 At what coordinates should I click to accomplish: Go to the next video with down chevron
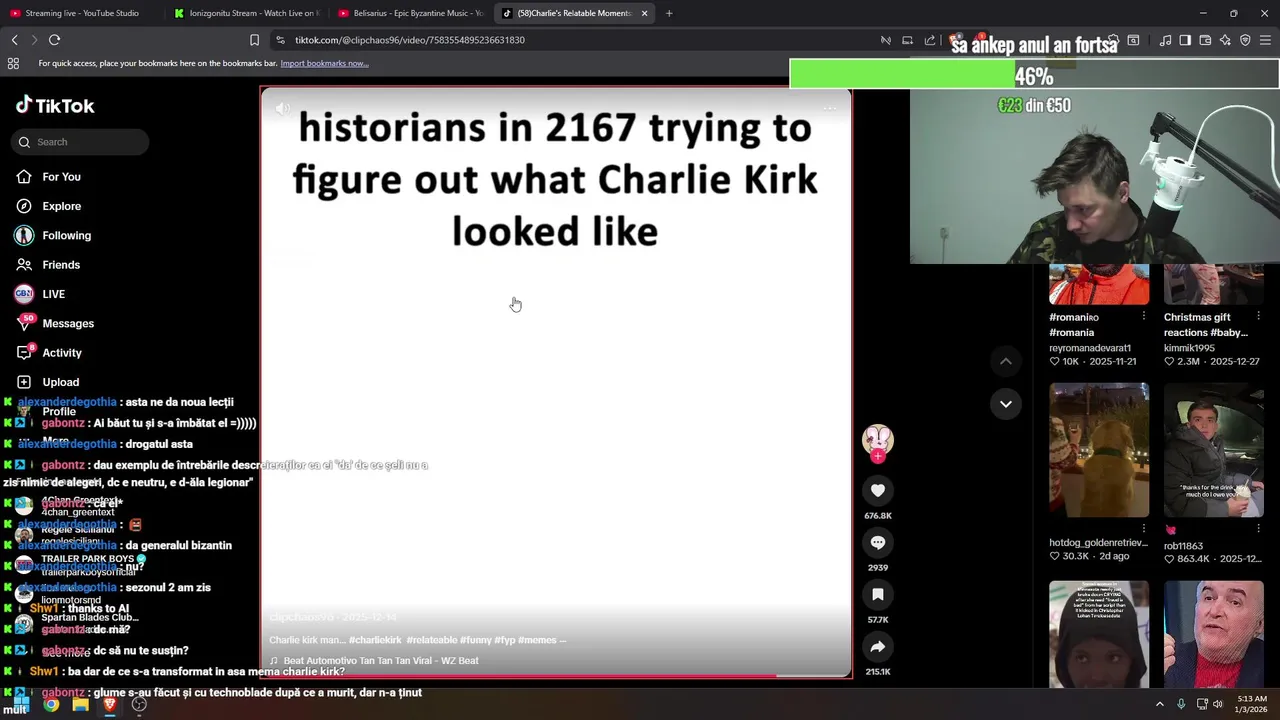pos(1006,404)
